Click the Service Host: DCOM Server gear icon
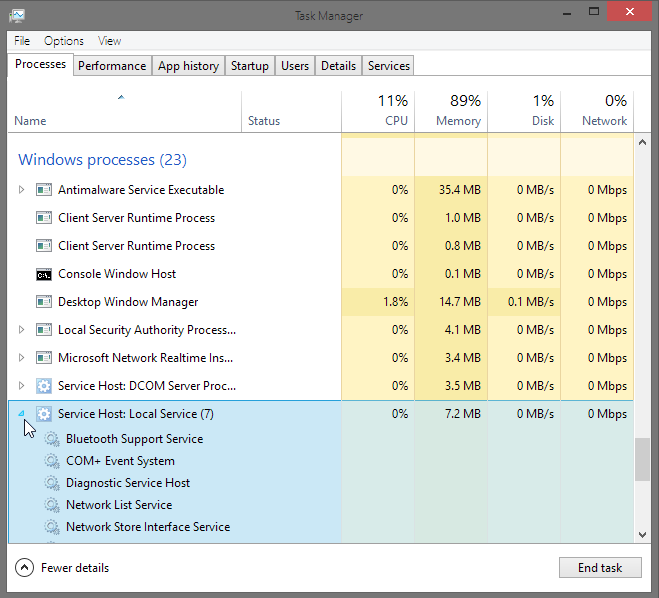The image size is (659, 598). (x=44, y=386)
